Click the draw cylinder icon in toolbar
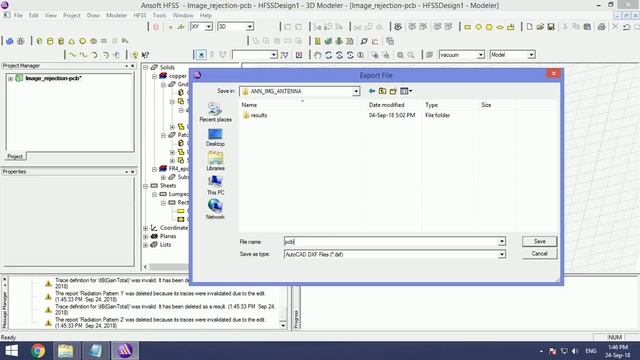 click(50, 41)
